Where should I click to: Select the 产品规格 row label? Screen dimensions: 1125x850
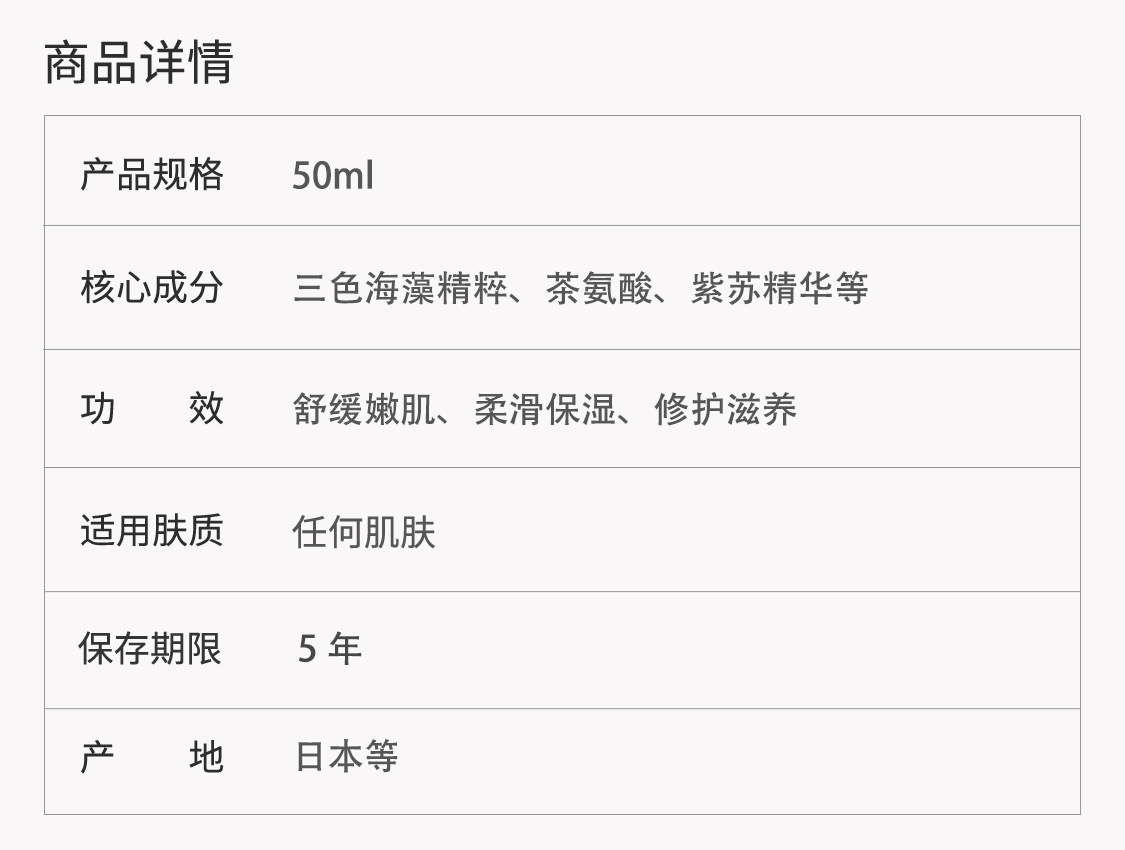(x=151, y=175)
